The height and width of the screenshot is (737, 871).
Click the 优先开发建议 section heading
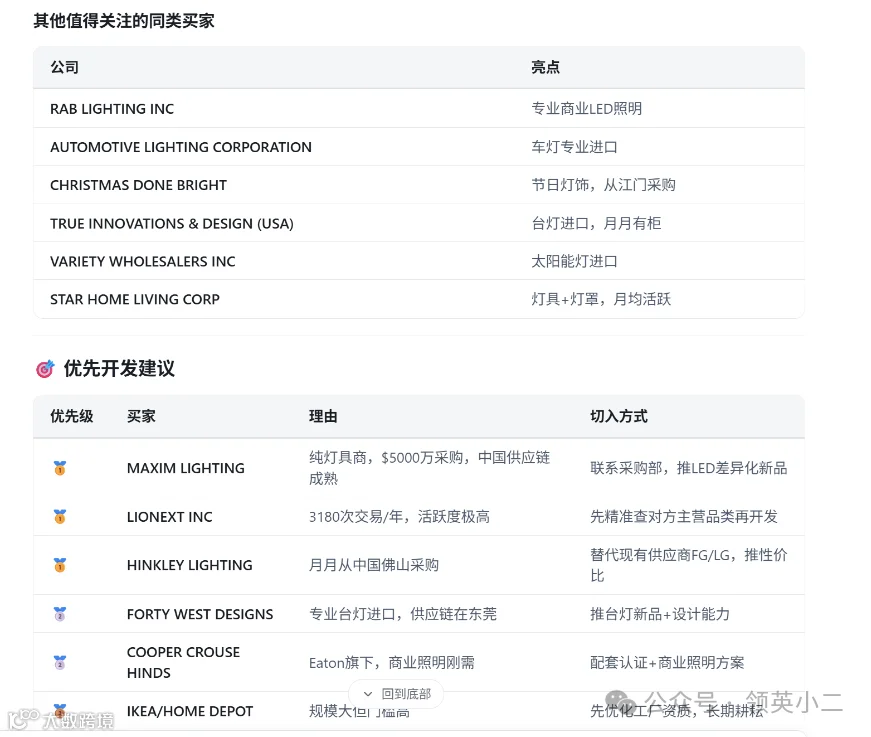pos(119,368)
